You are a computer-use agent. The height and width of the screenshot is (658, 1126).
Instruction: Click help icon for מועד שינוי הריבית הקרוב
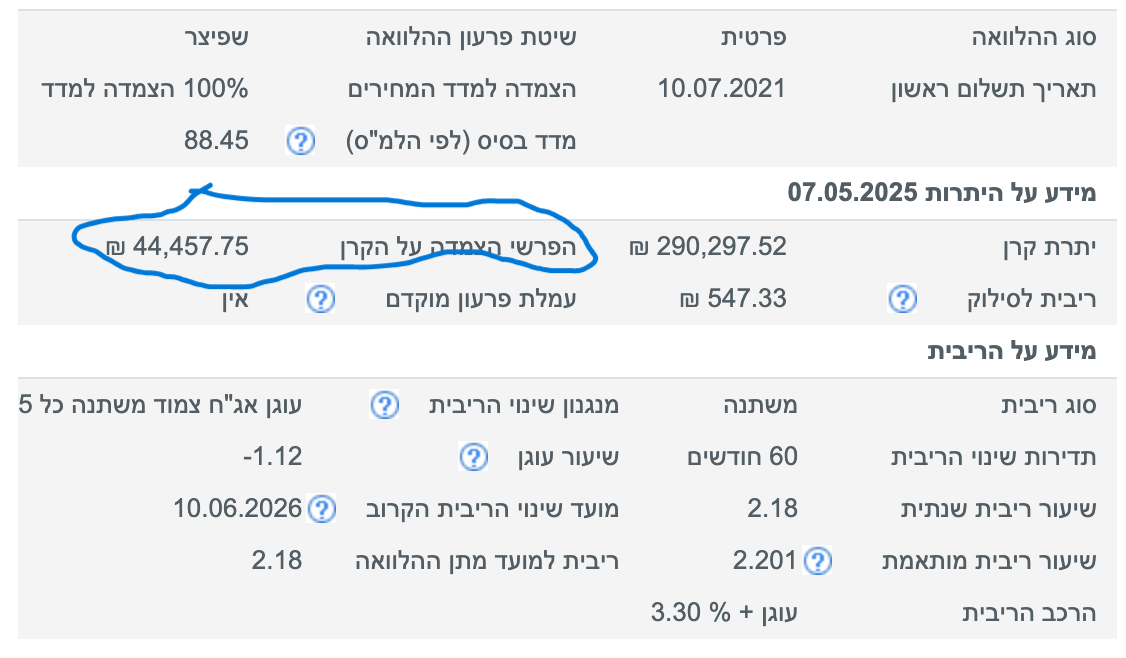[321, 509]
